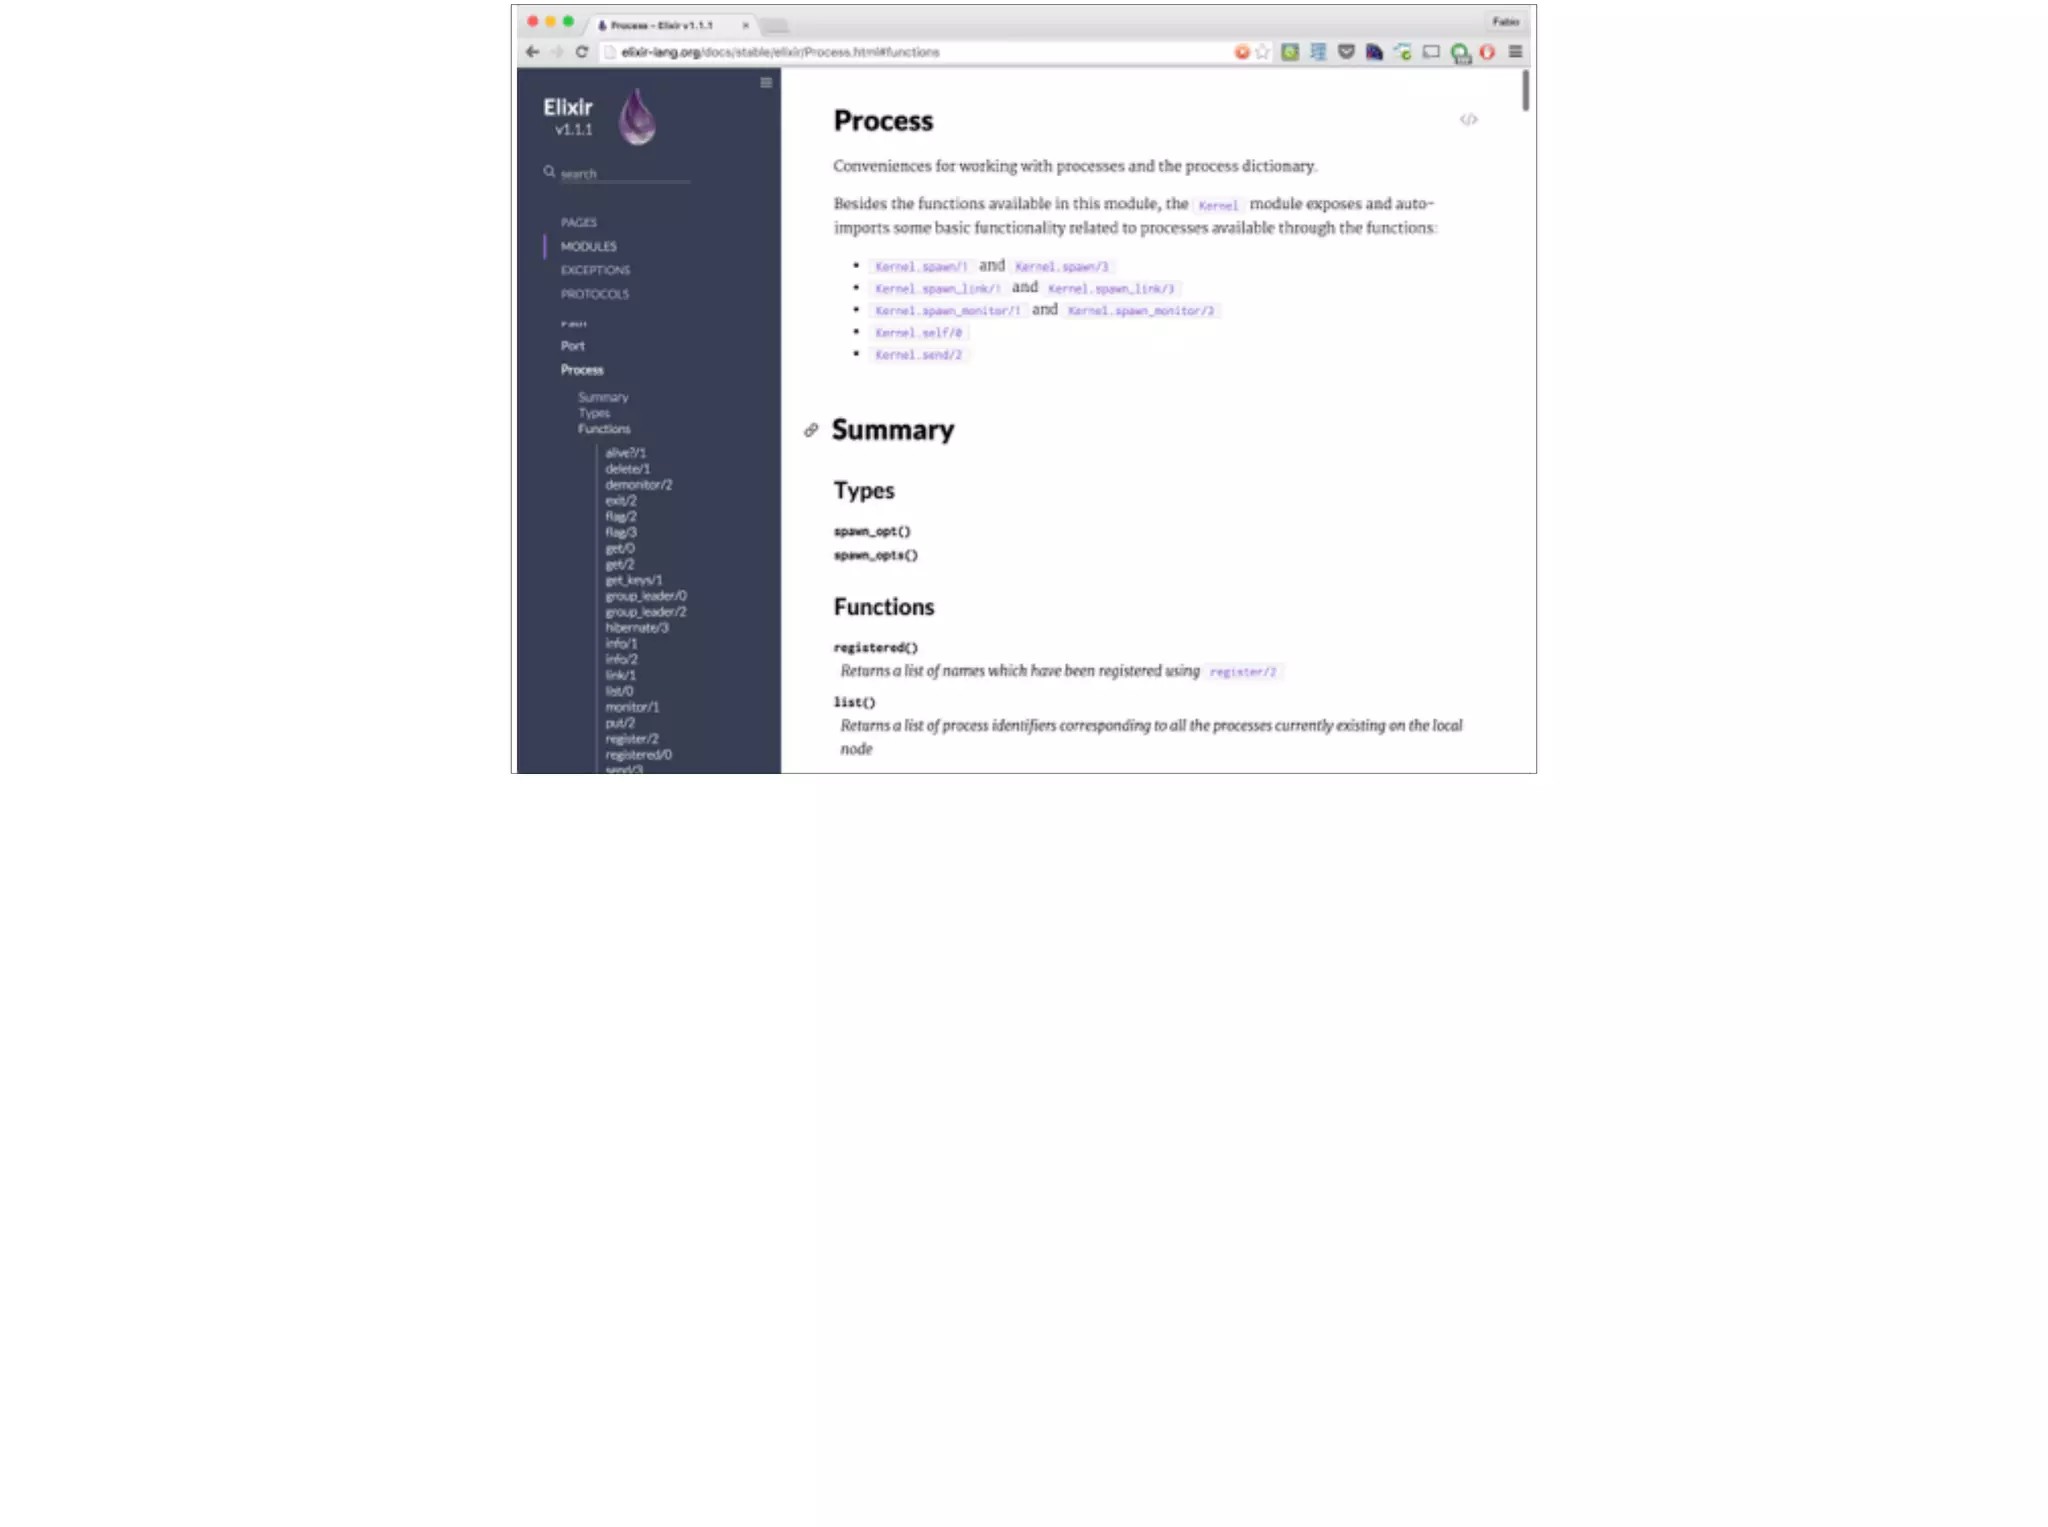Switch to the EXCEPTIONS sidebar tab

tap(595, 270)
